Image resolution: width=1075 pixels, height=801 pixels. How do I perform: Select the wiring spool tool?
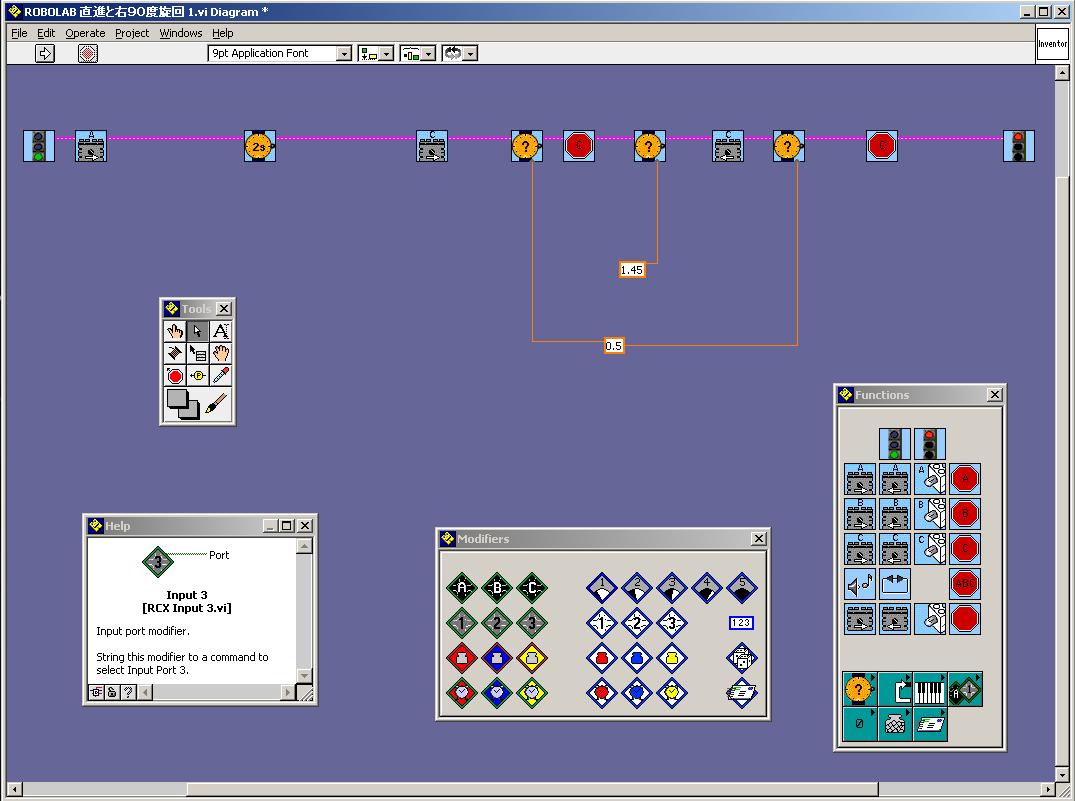click(175, 353)
